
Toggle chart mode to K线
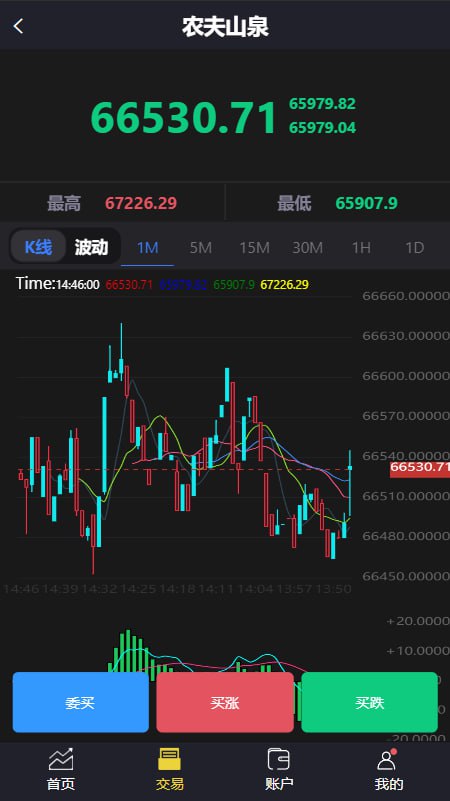pyautogui.click(x=38, y=247)
